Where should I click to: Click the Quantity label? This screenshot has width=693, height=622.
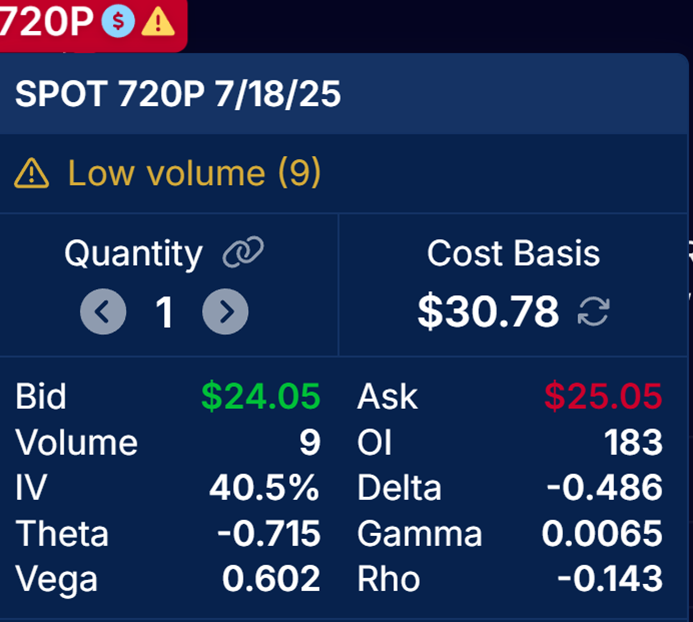tap(133, 254)
